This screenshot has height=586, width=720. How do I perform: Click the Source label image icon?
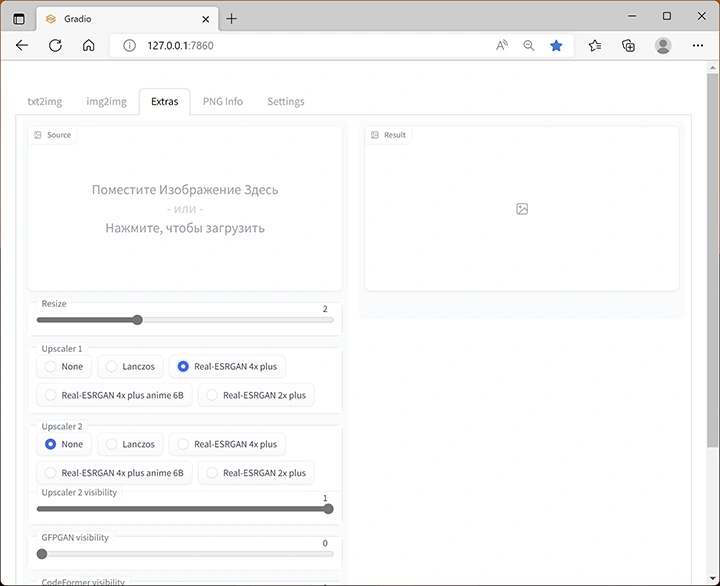[x=38, y=135]
